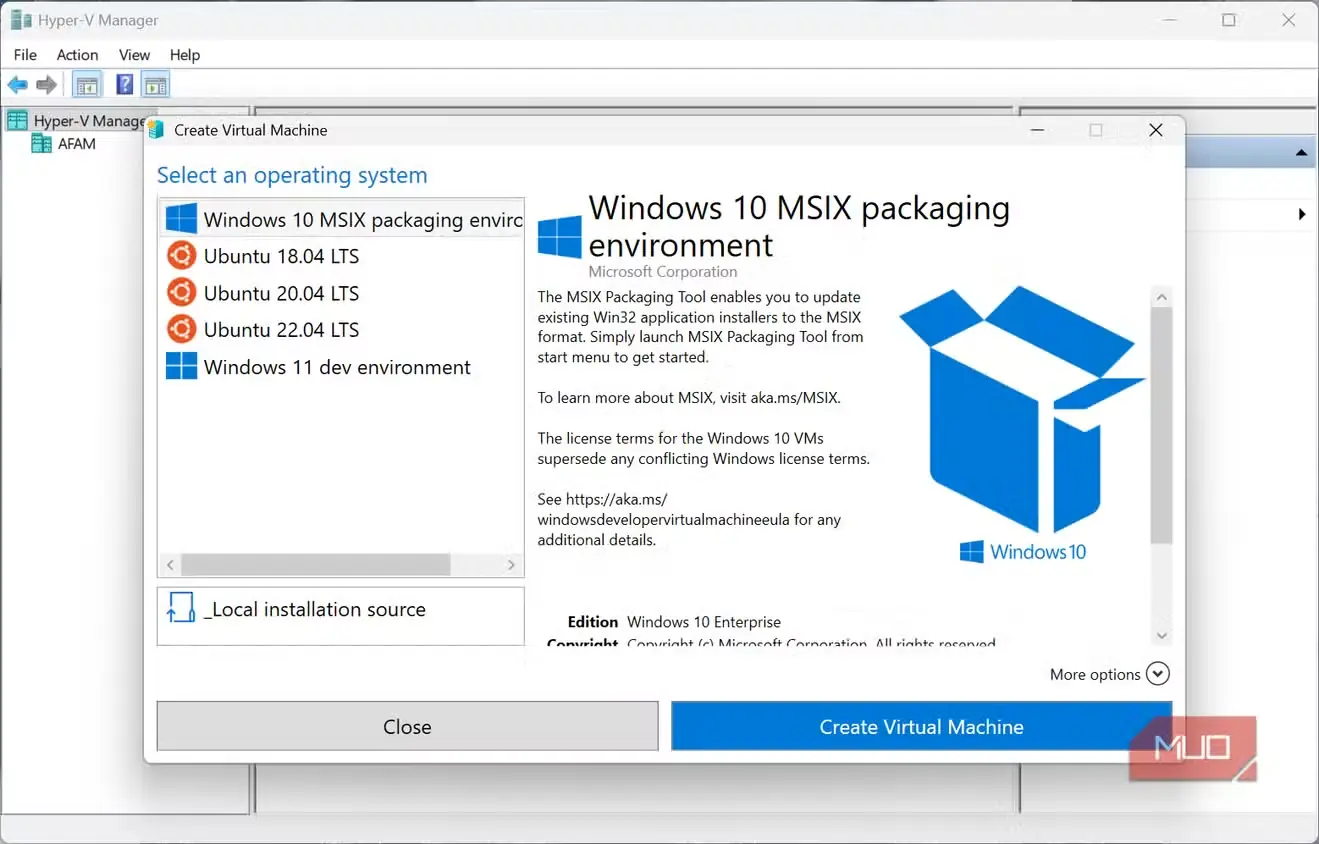Click the Hyper-V Manager title bar app icon
This screenshot has width=1319, height=844.
[21, 20]
